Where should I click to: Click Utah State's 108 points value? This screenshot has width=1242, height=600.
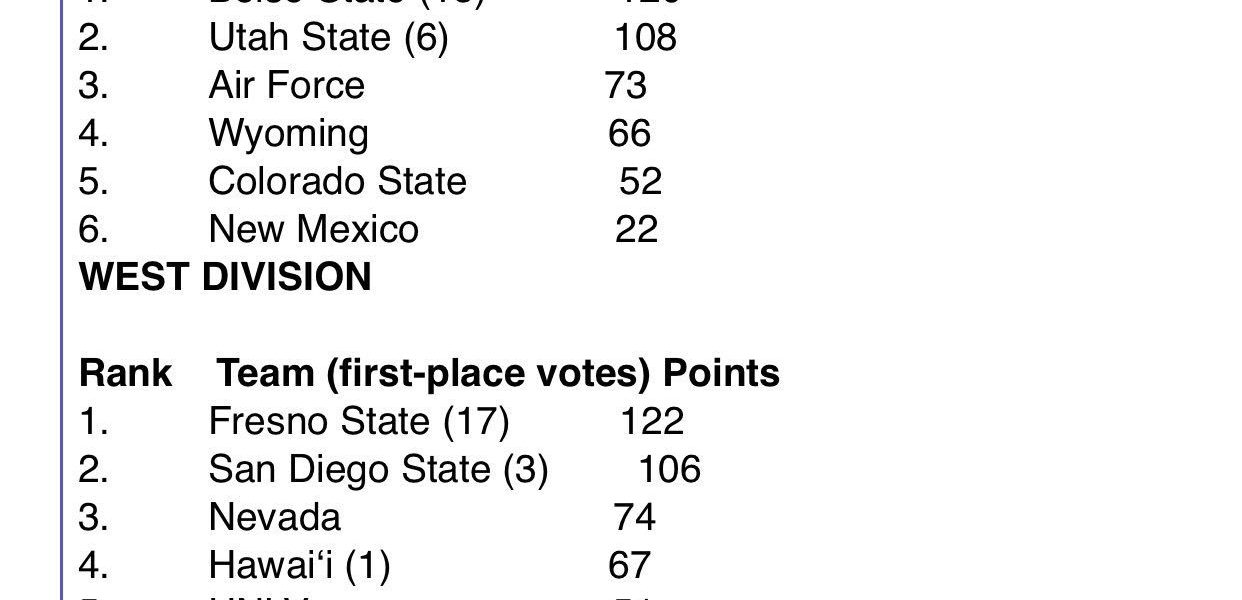pyautogui.click(x=645, y=38)
